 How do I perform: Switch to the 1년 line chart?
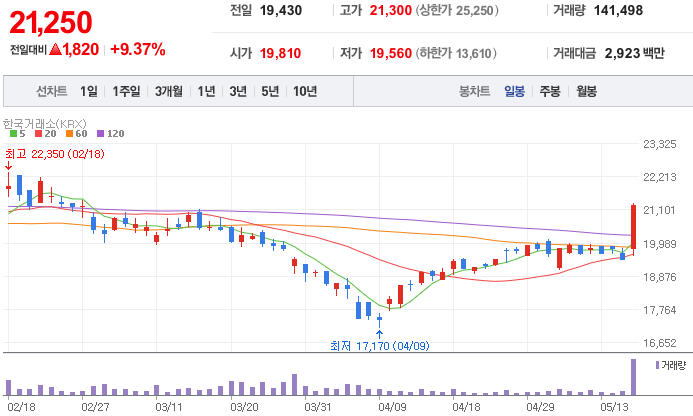click(206, 92)
